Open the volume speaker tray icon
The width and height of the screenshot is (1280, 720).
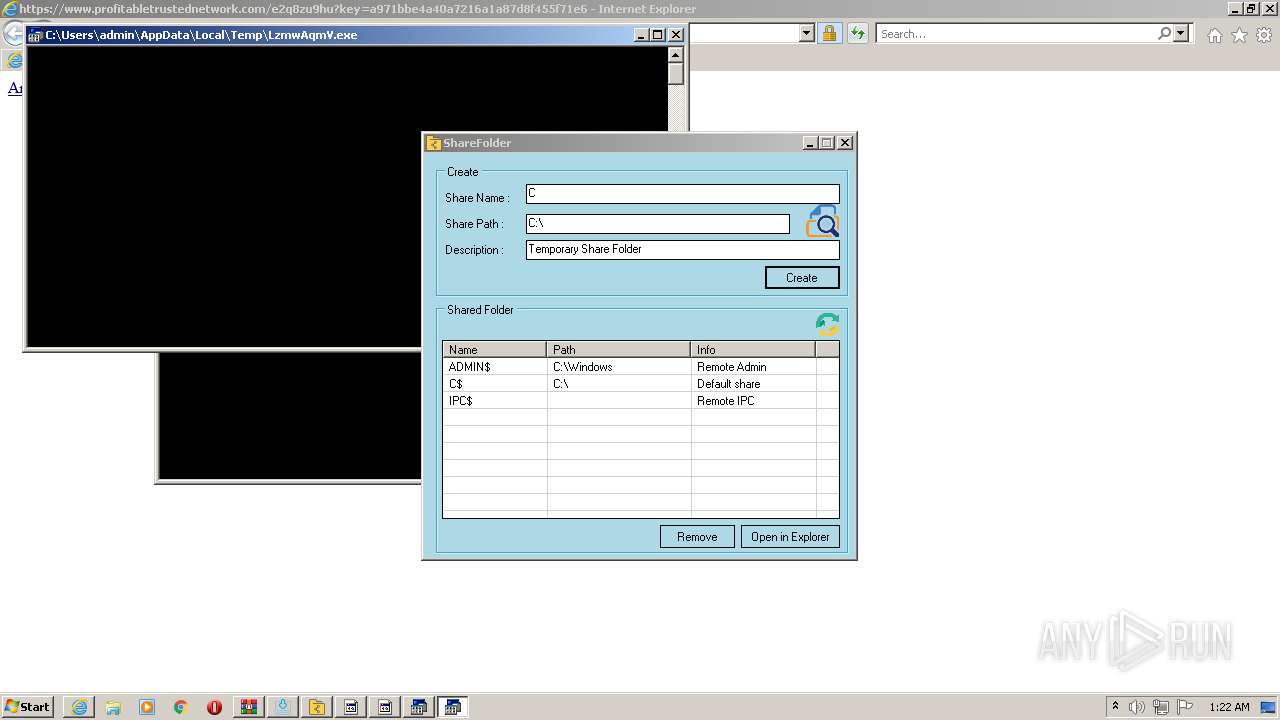click(1137, 707)
